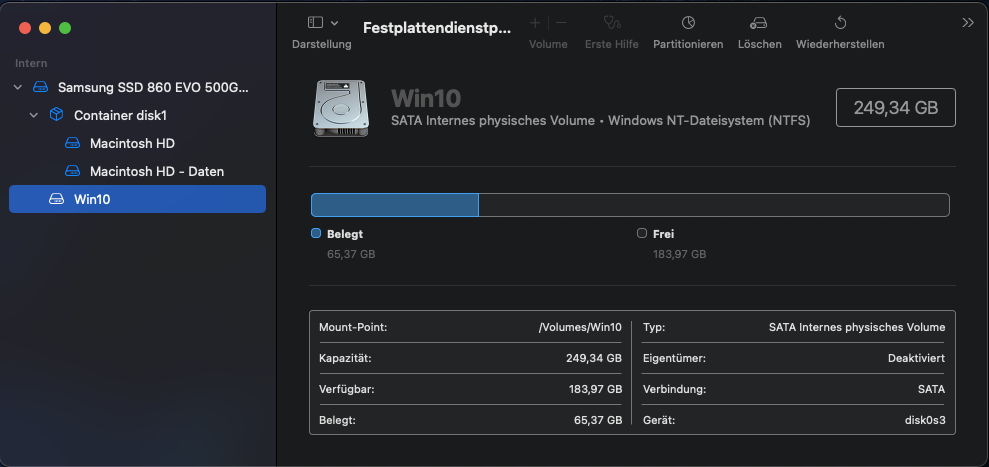Click the Container disk1 cube icon
The height and width of the screenshot is (467, 989).
pos(56,115)
